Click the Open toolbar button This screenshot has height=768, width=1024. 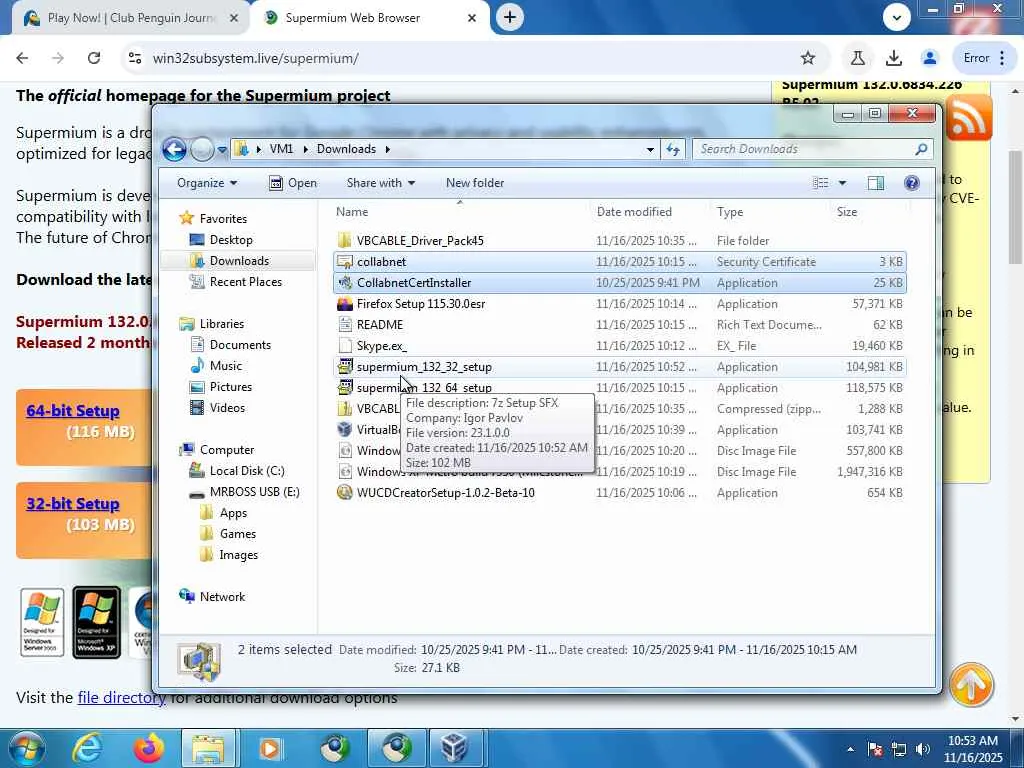[293, 183]
